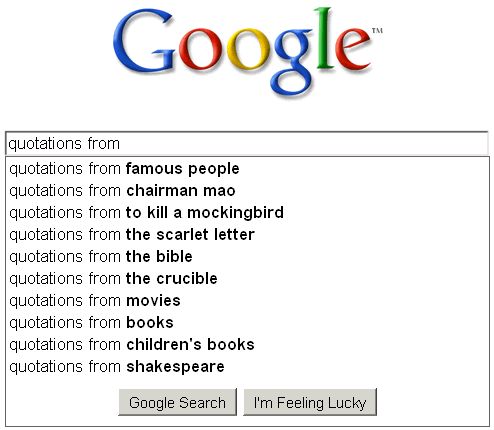
Task: Select "quotations from the crucible" suggestion
Action: [x=247, y=279]
